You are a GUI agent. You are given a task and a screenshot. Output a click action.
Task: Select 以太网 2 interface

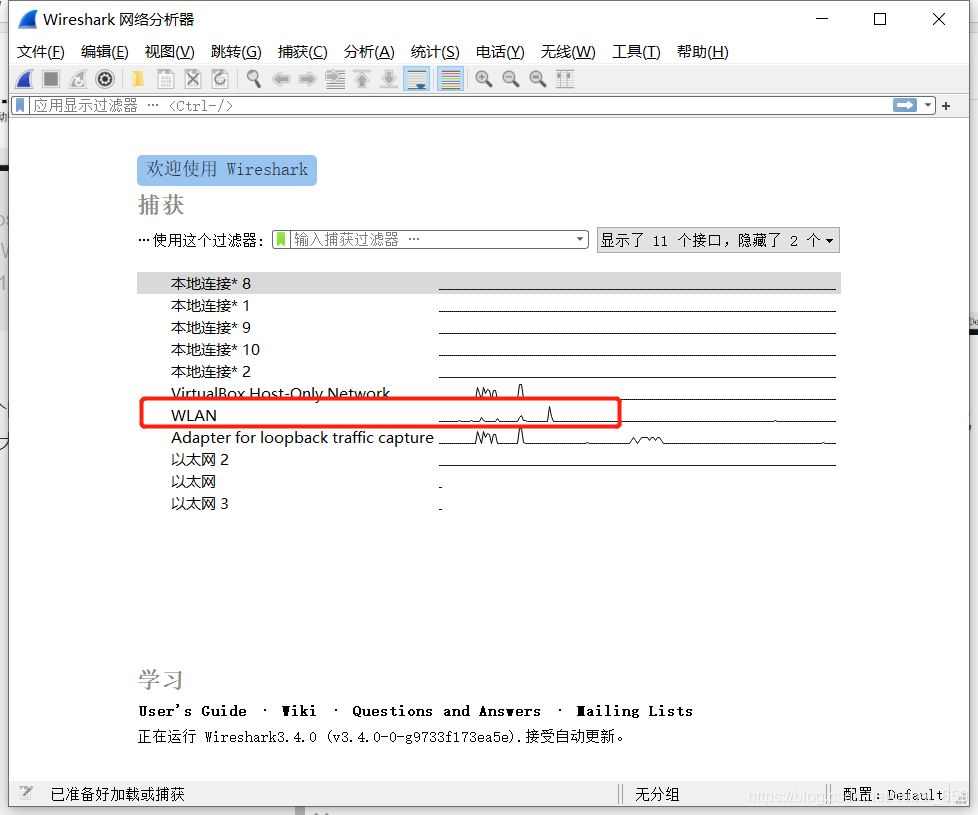[489, 460]
